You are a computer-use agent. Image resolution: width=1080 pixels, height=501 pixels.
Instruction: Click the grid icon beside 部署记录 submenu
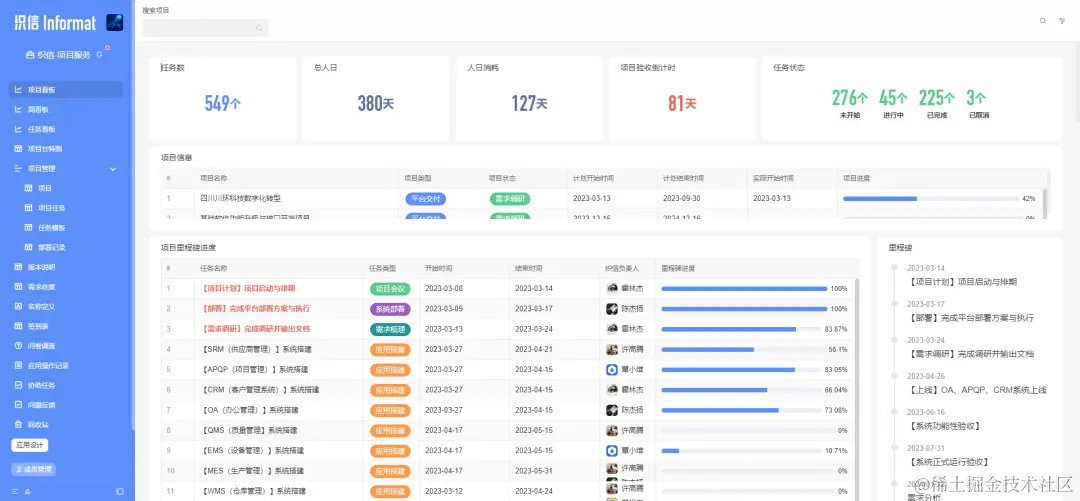(x=29, y=247)
